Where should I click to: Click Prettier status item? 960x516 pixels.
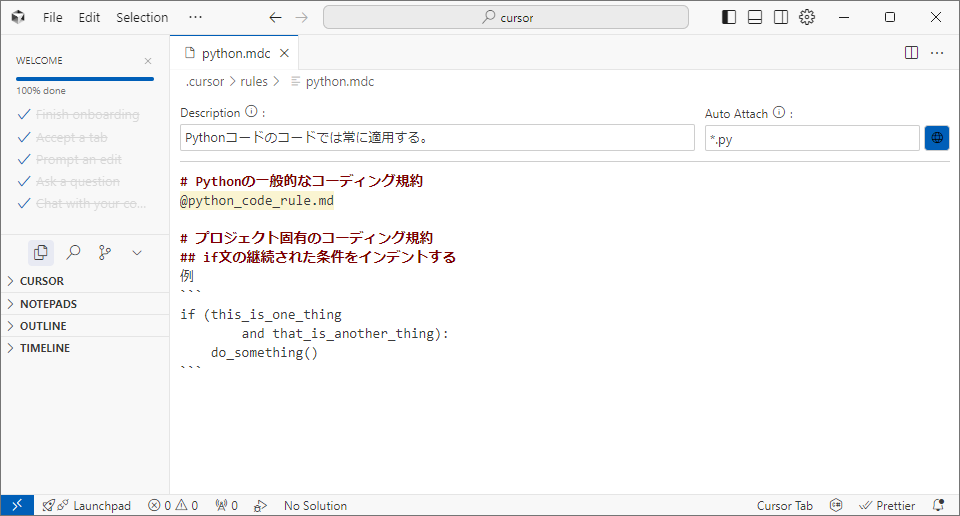coord(887,506)
